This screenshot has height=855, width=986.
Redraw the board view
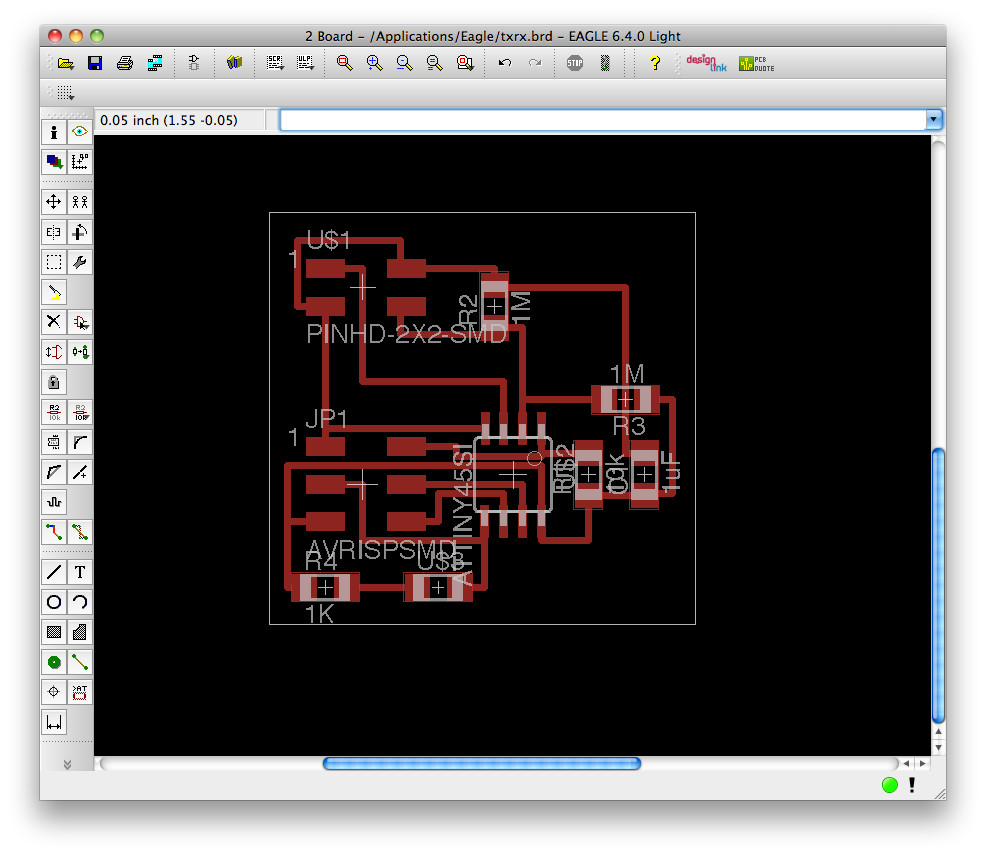[435, 63]
